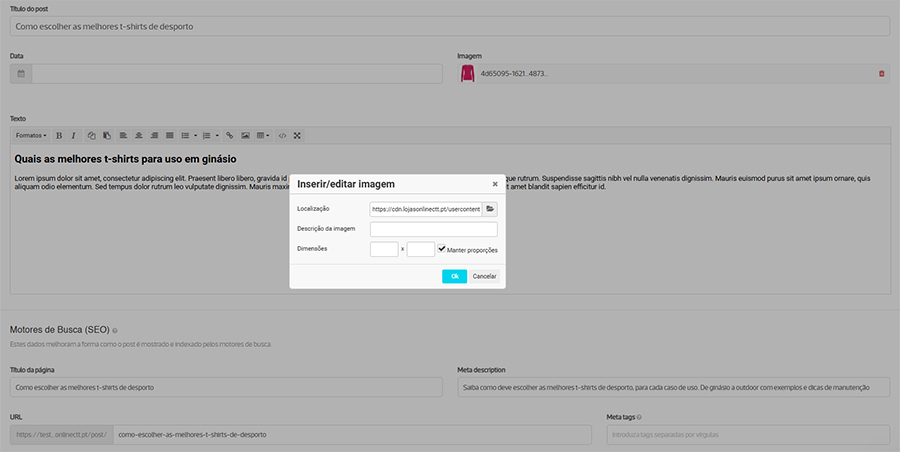Toggle bold formatting in editor toolbar
900x452 pixels.
click(x=59, y=135)
